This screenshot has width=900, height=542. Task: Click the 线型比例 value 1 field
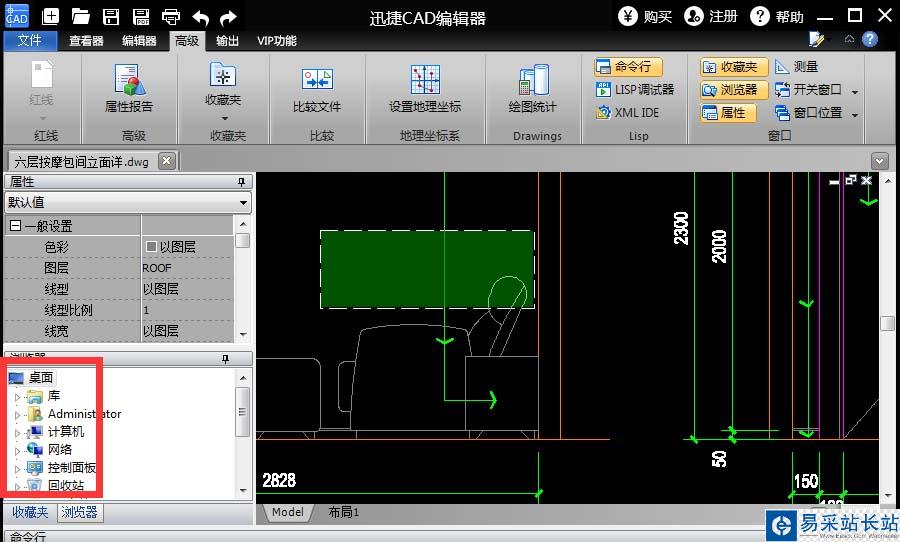pos(187,310)
